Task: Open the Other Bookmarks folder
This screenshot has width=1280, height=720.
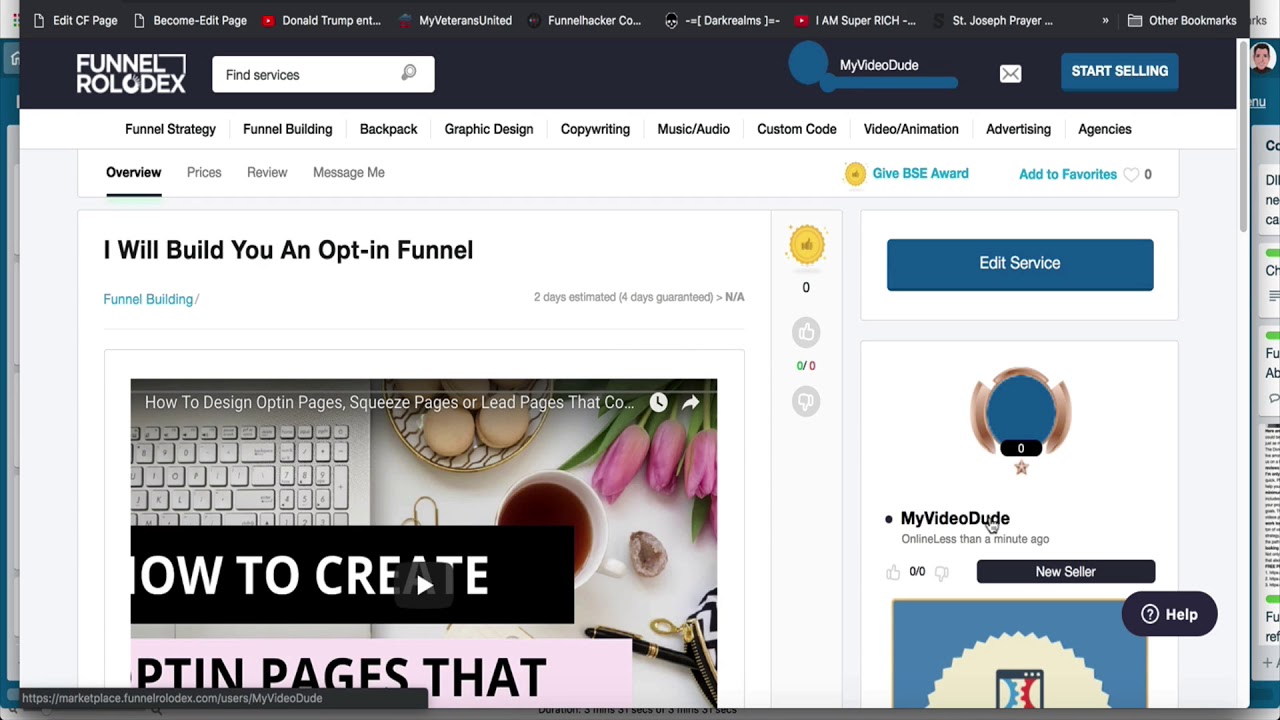Action: click(1182, 20)
